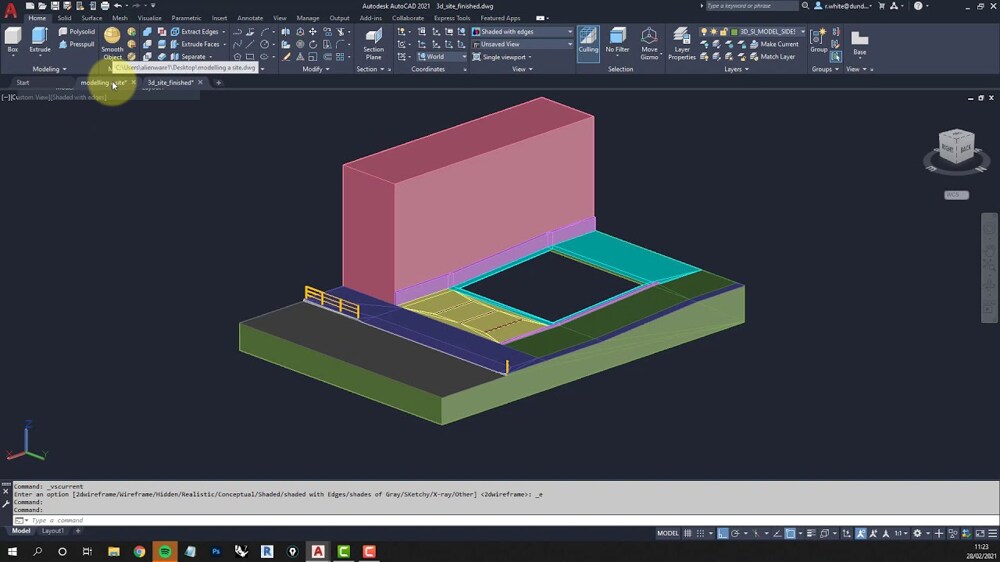The image size is (1000, 562).
Task: Toggle the Culling selection option
Action: (x=588, y=40)
